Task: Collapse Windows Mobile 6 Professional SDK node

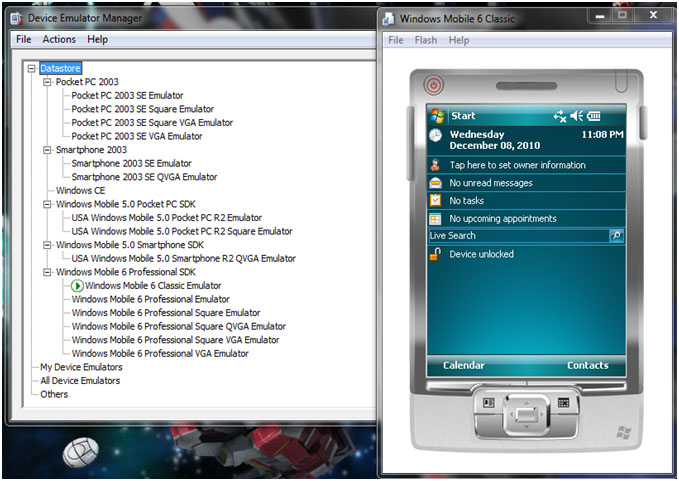Action: coord(47,272)
